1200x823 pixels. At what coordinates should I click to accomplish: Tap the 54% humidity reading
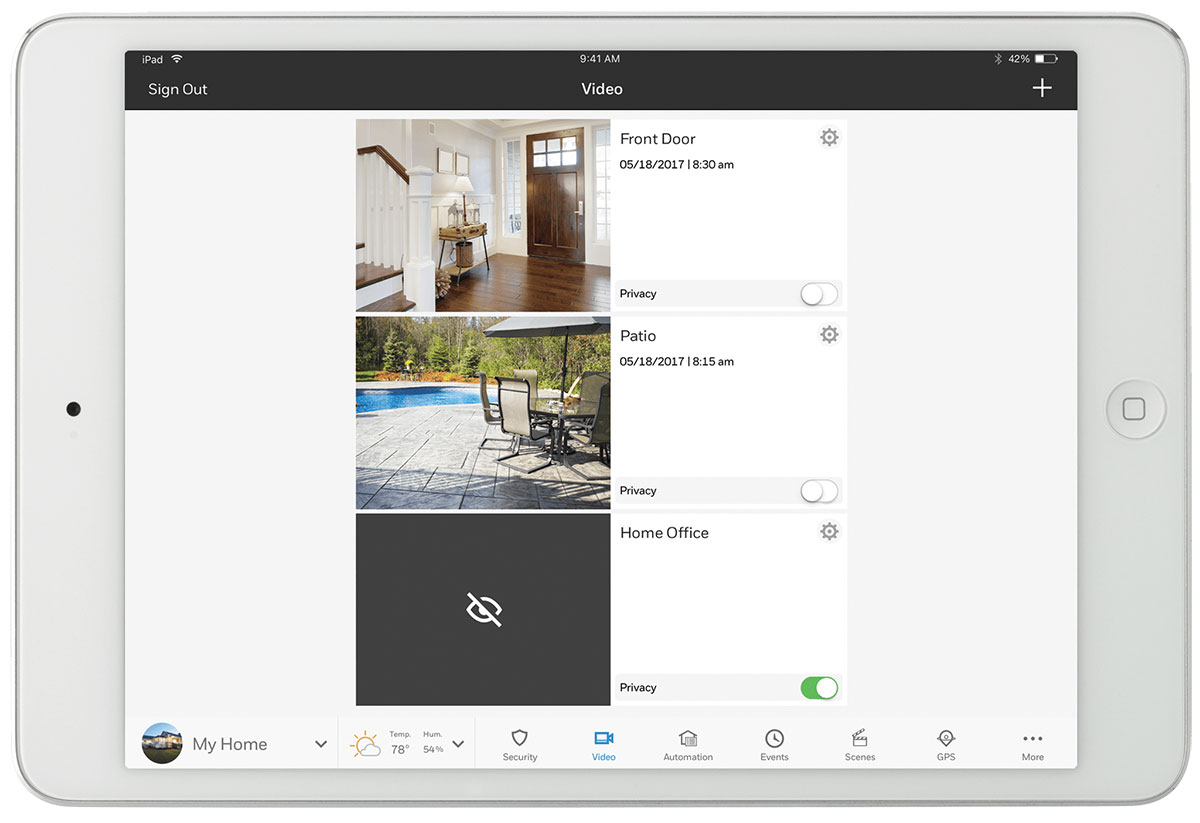pyautogui.click(x=433, y=749)
